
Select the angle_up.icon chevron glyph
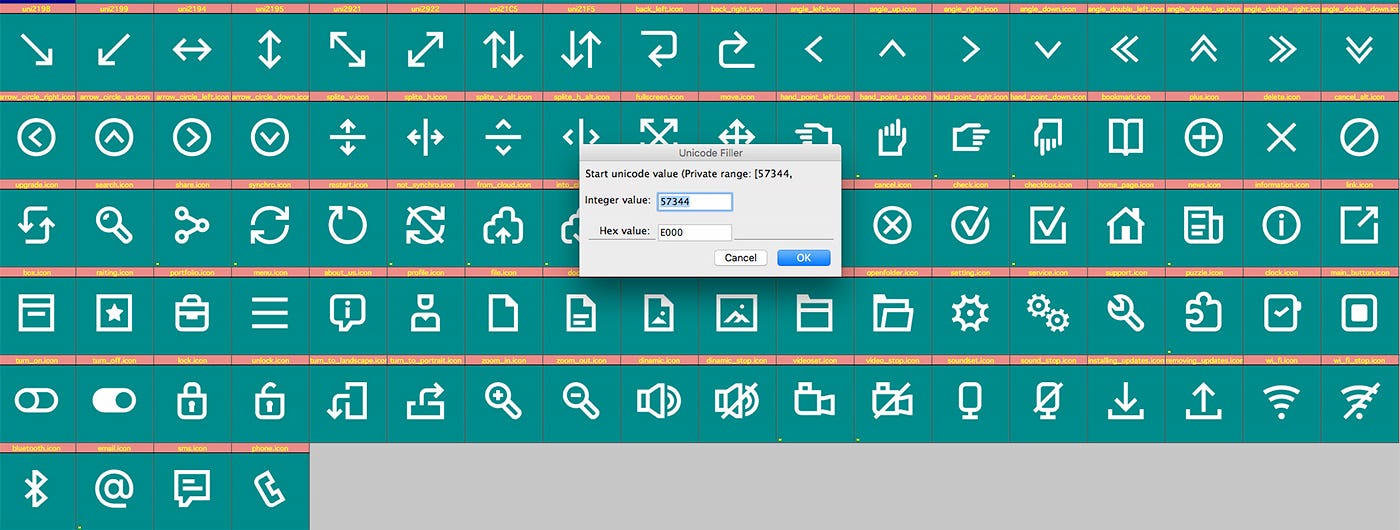pos(892,50)
